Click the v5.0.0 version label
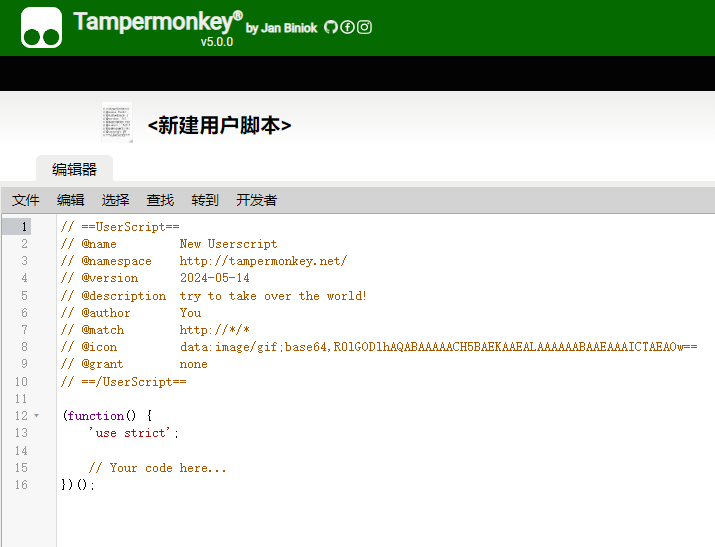 tap(217, 42)
